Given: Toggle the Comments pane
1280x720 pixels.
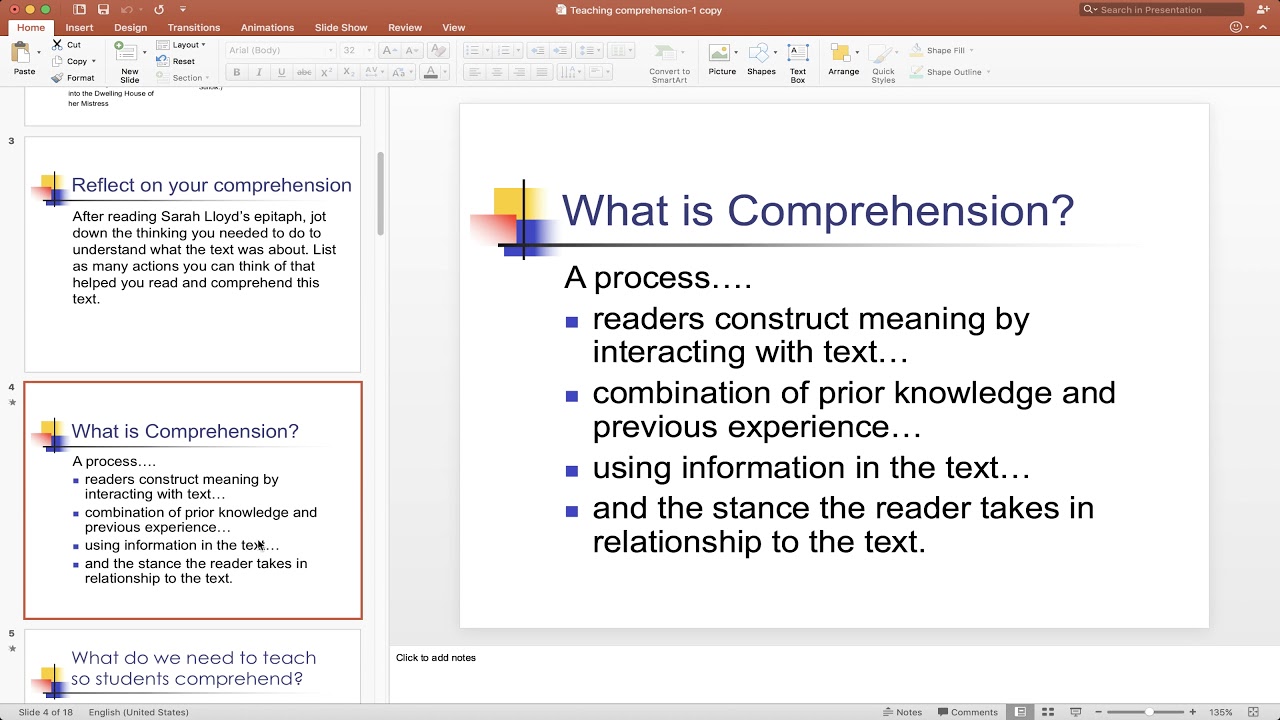Looking at the screenshot, I should click(968, 712).
